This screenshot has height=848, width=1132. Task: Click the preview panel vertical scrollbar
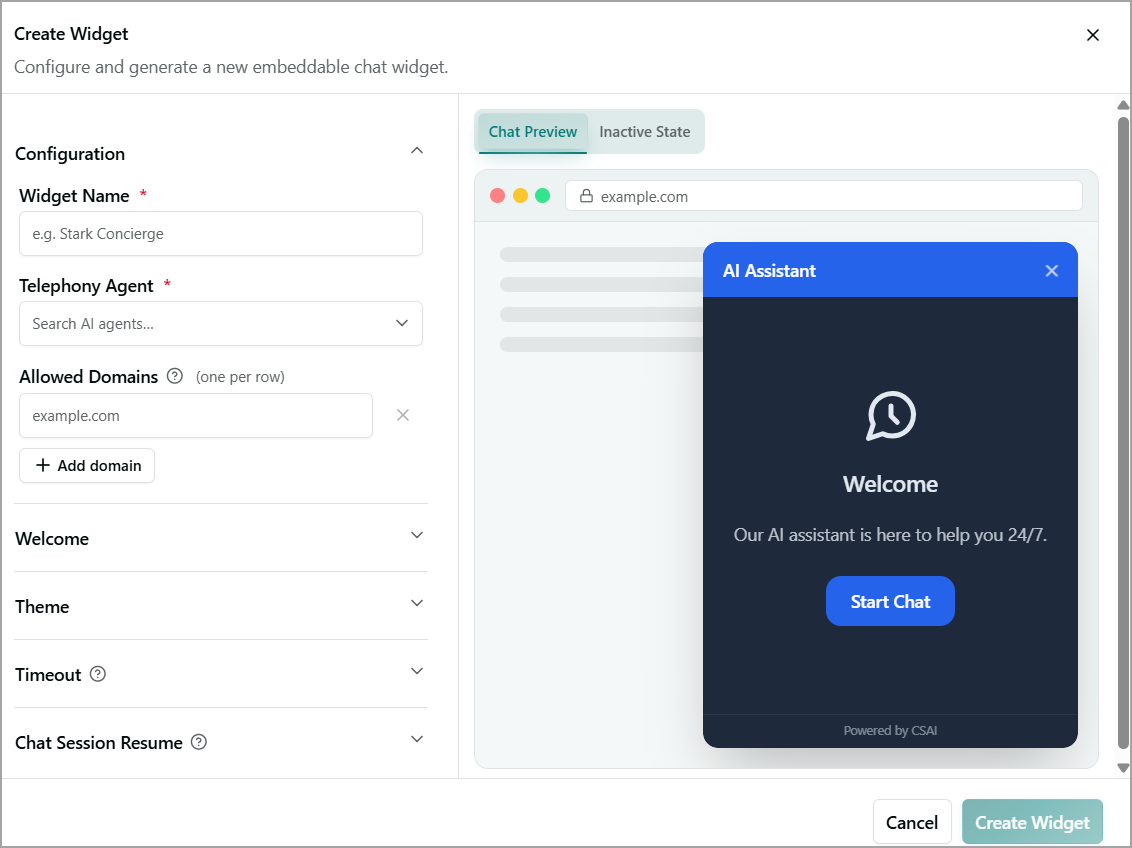pos(1123,433)
